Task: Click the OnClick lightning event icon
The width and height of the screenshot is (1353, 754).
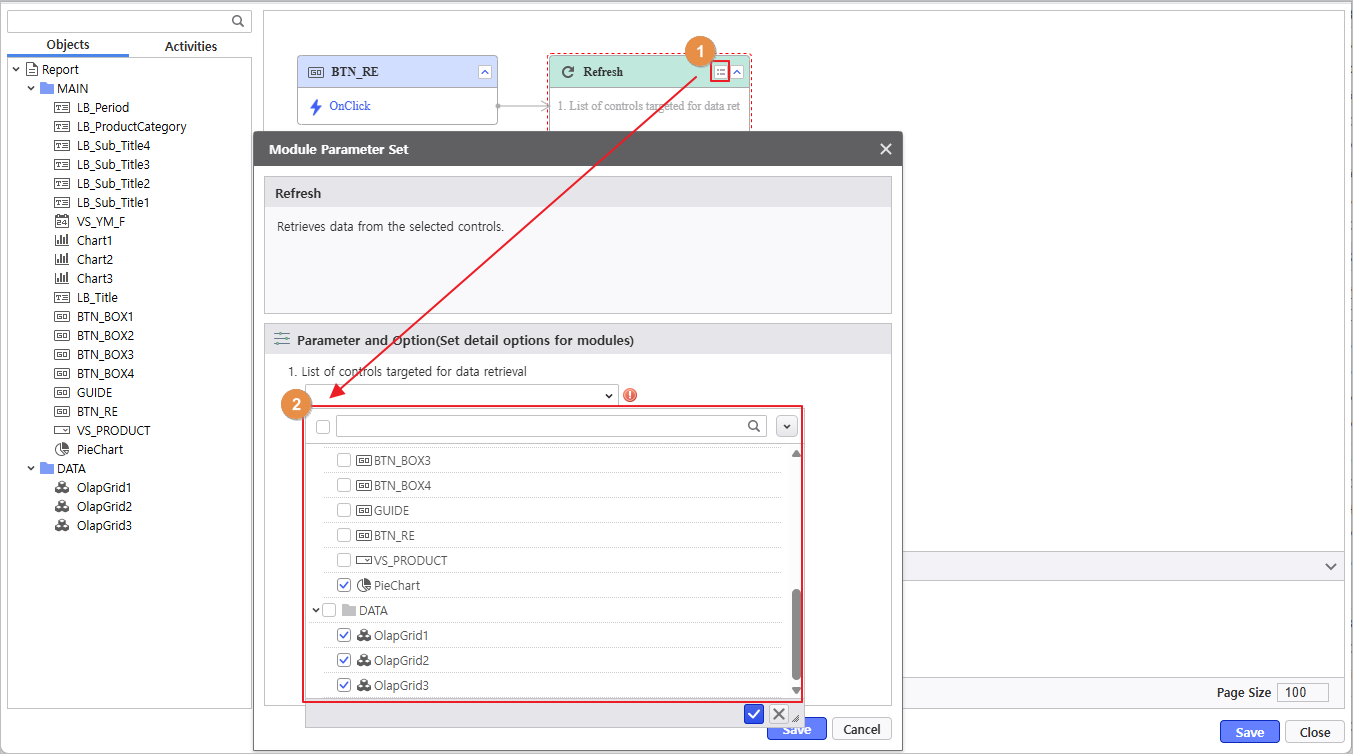Action: [316, 106]
